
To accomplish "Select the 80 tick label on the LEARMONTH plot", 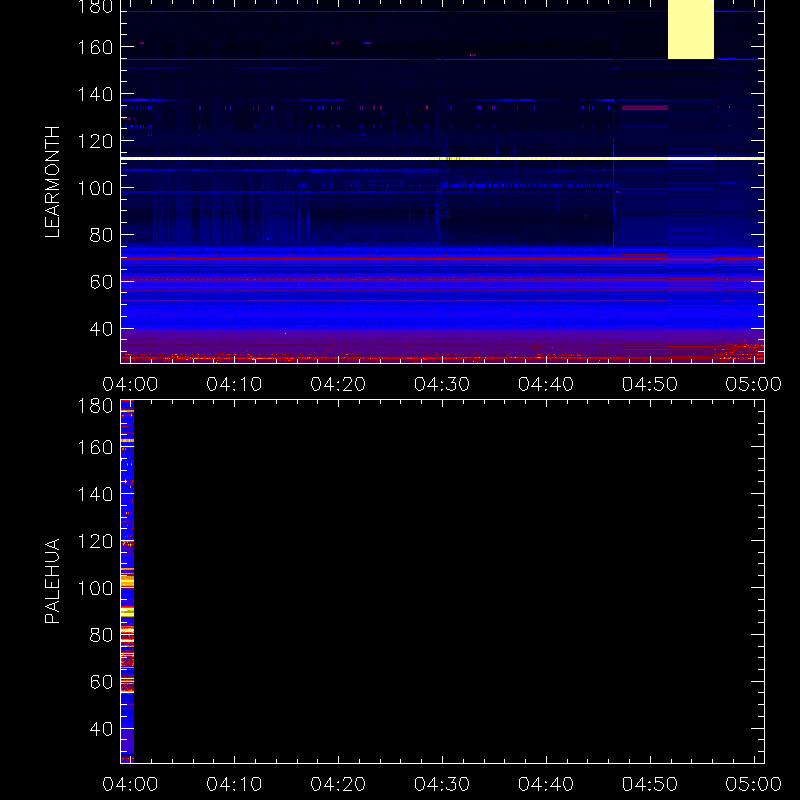I will click(101, 235).
